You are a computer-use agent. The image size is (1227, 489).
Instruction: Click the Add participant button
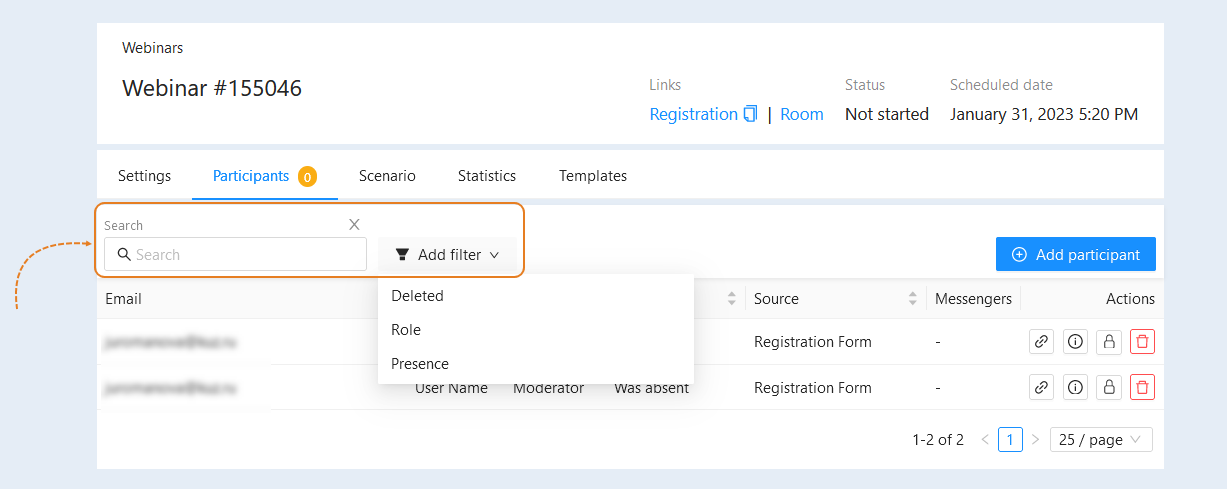tap(1076, 254)
